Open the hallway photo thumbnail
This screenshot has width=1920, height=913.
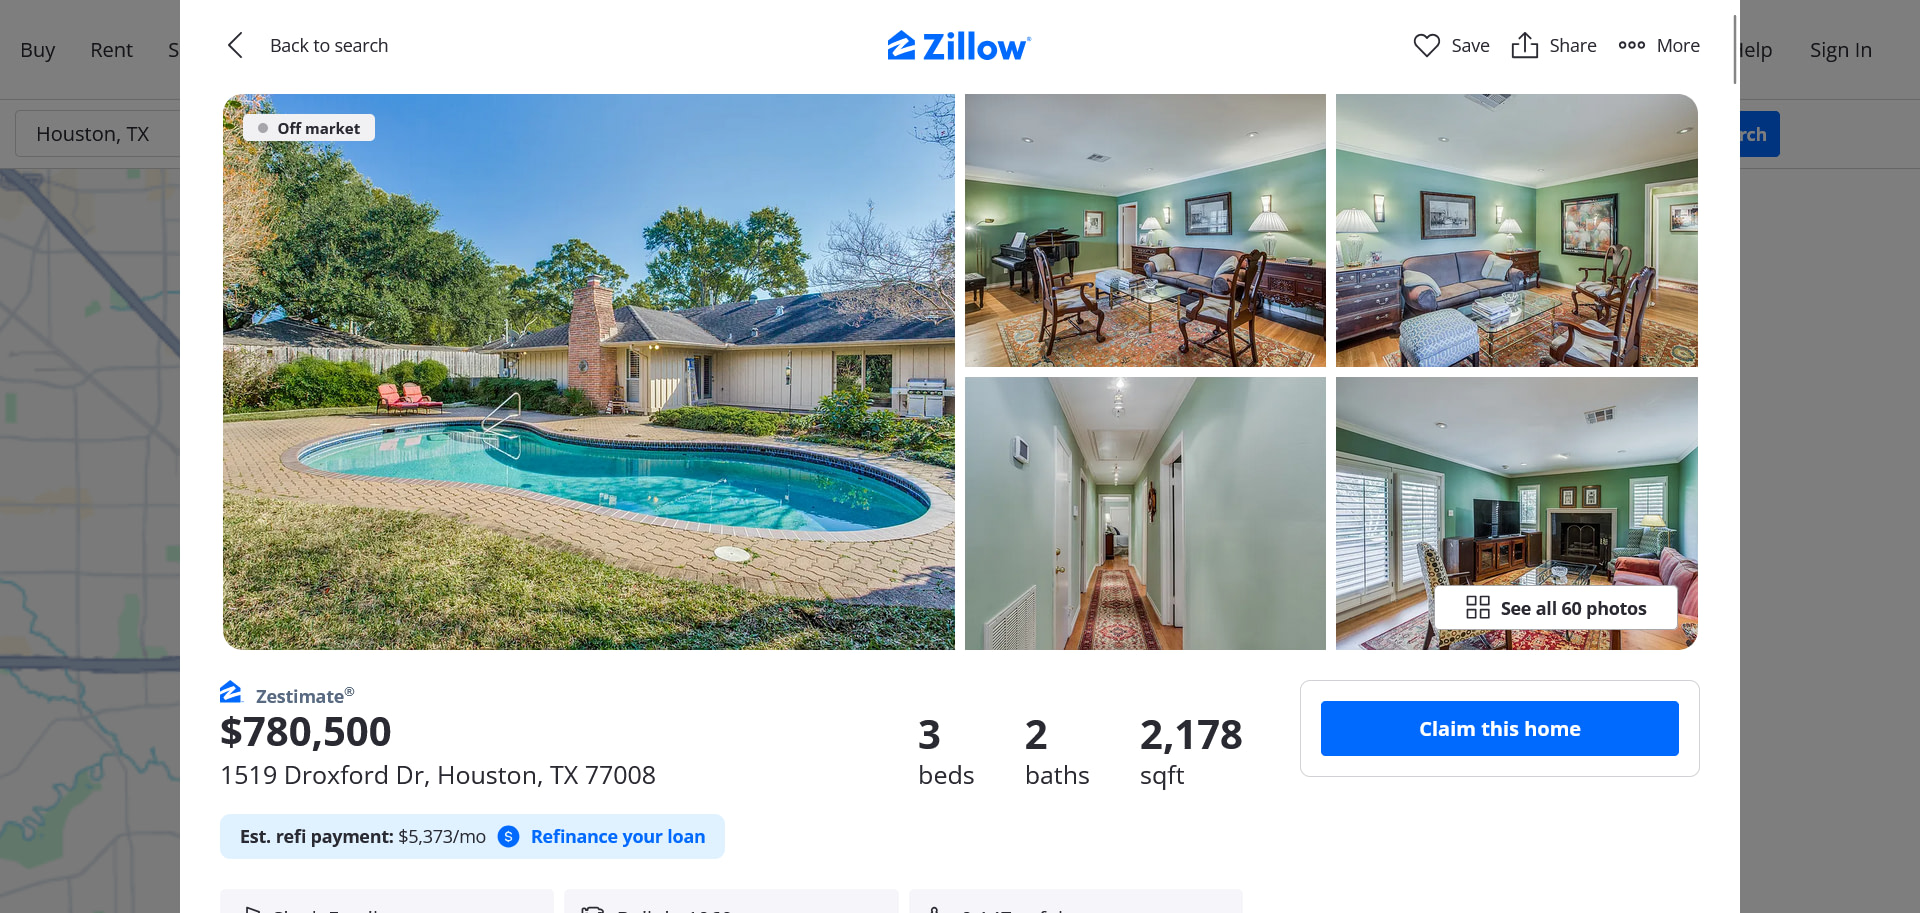click(x=1145, y=513)
